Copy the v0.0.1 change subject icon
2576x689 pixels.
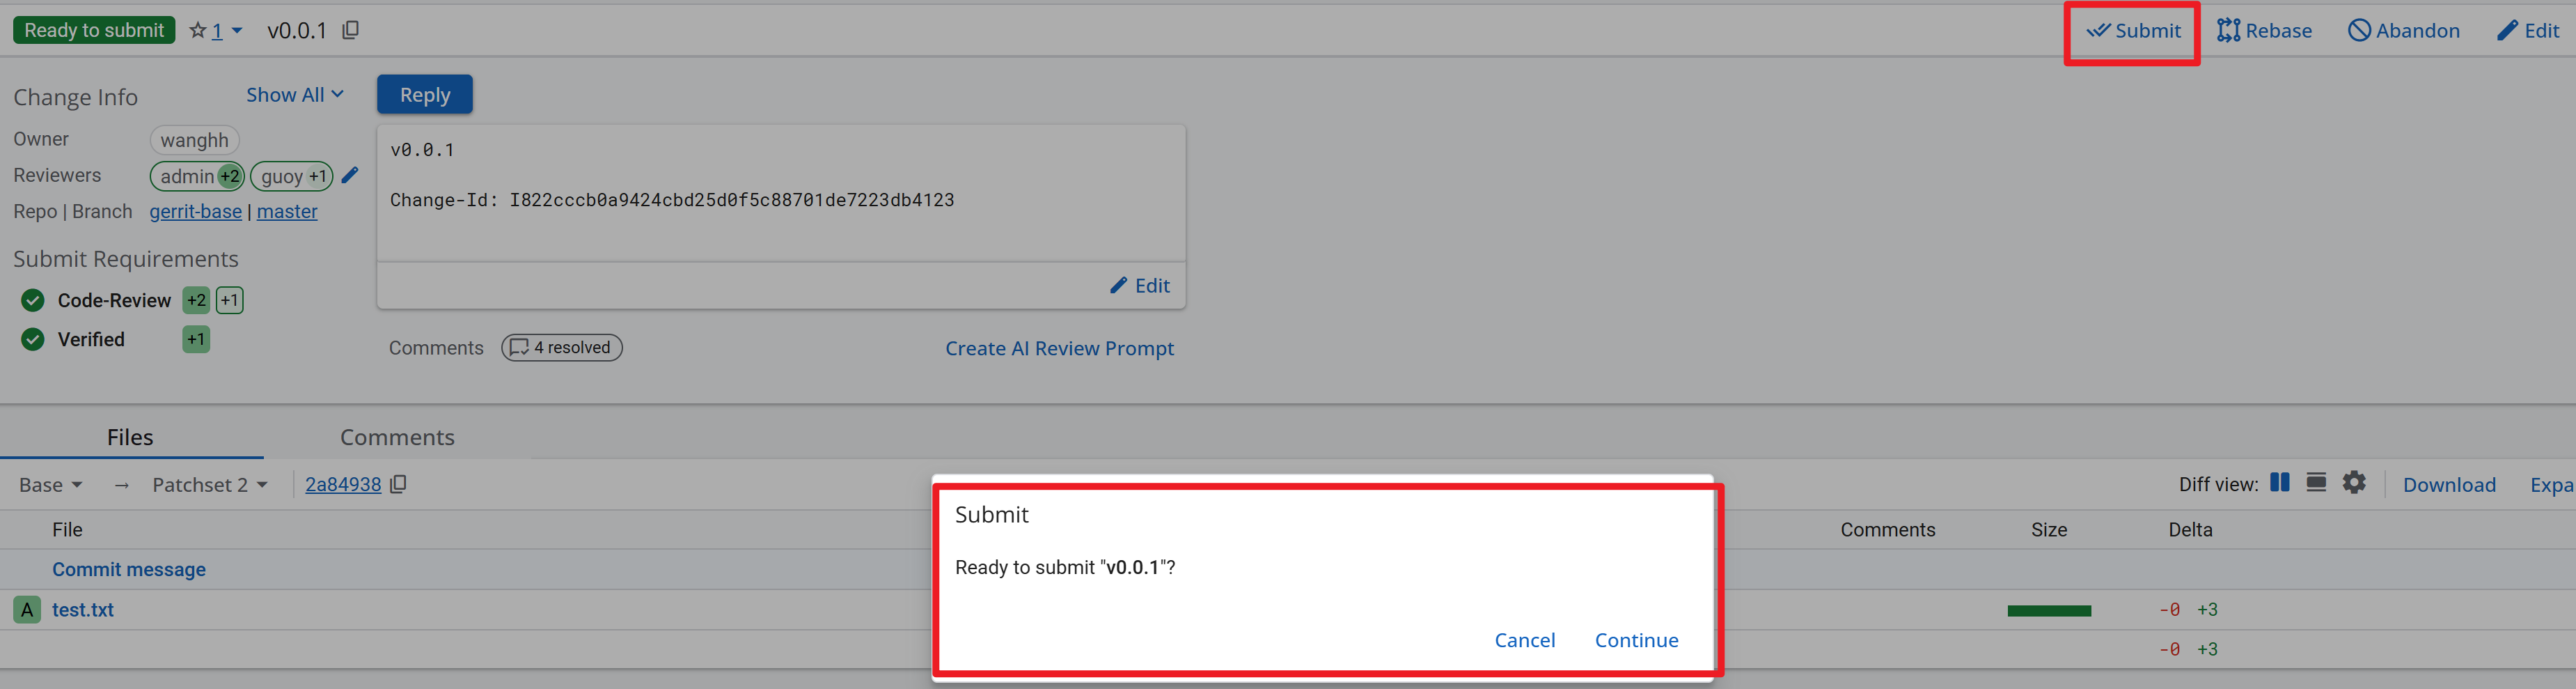[350, 31]
